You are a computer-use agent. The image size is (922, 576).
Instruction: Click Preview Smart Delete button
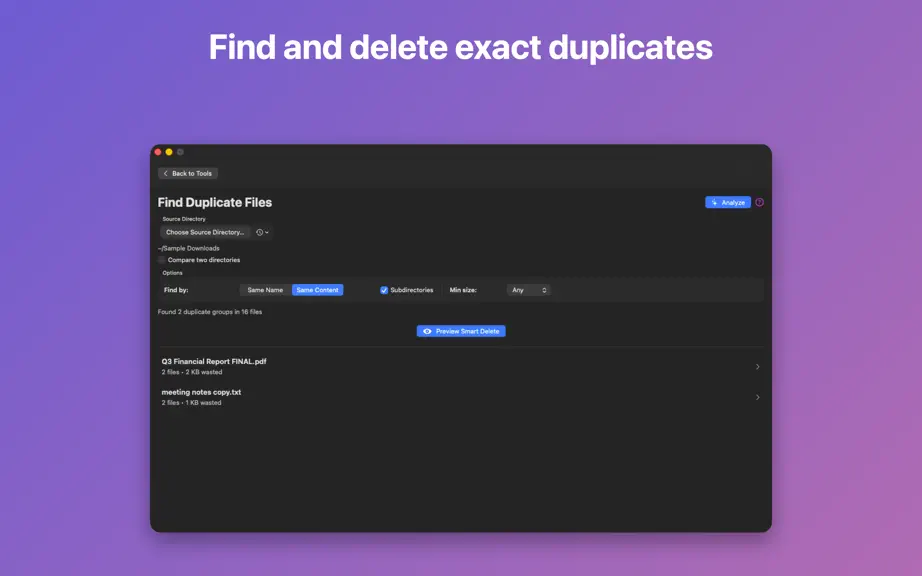(461, 331)
